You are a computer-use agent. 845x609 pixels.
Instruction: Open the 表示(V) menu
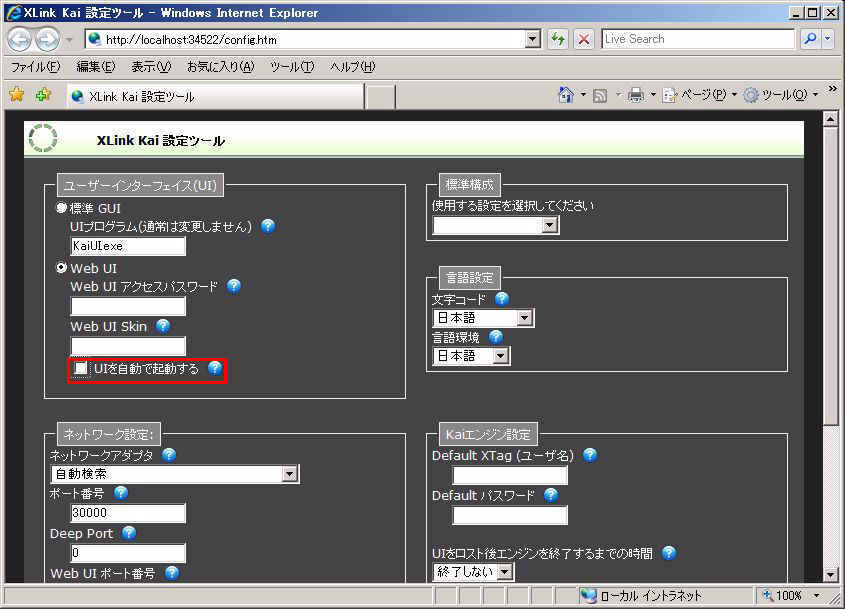point(151,67)
